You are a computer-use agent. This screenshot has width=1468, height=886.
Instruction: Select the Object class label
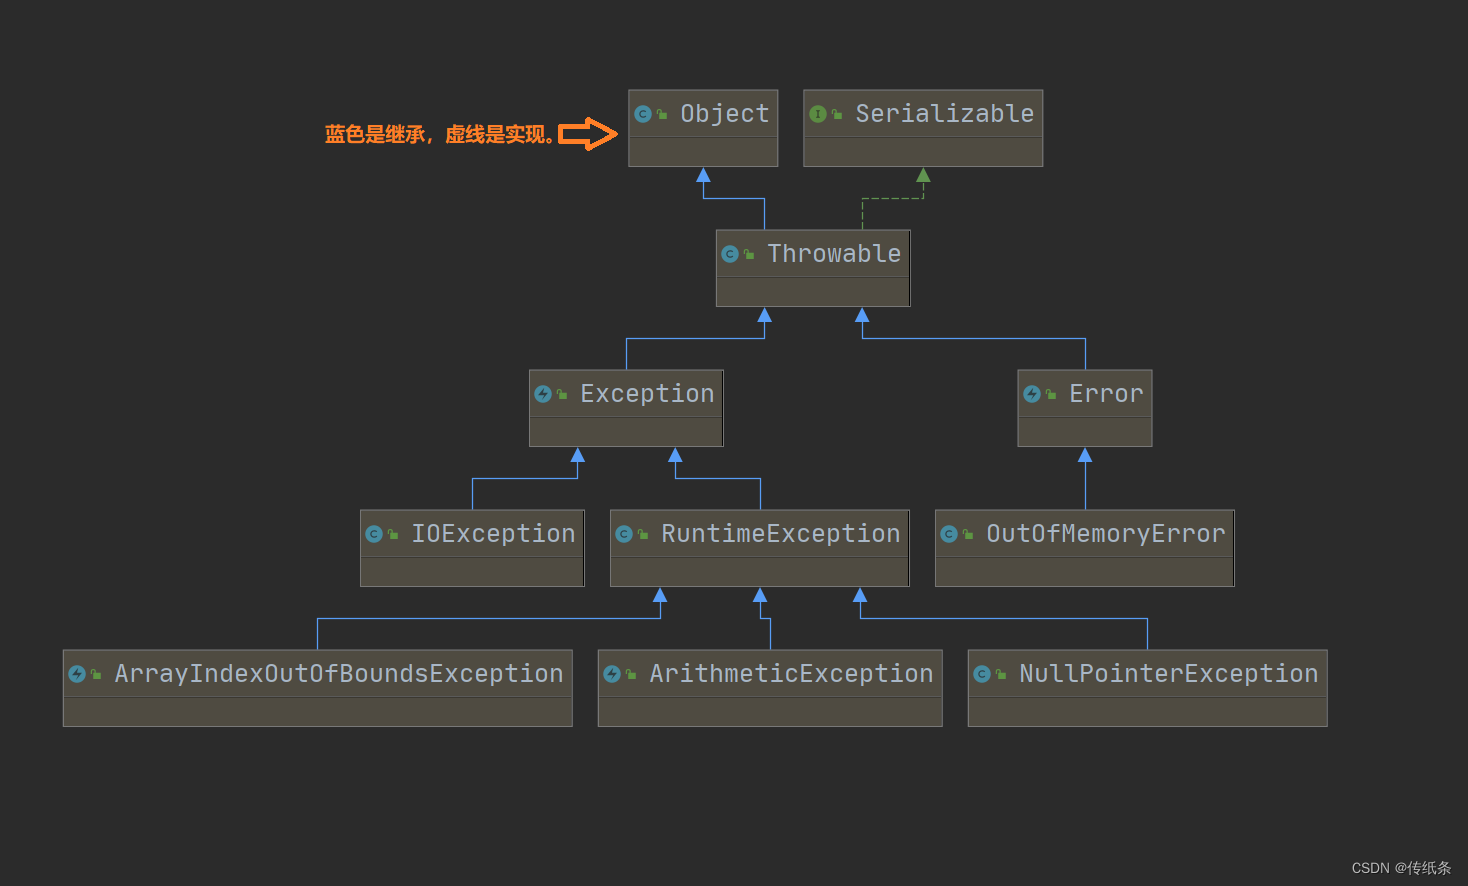point(725,114)
